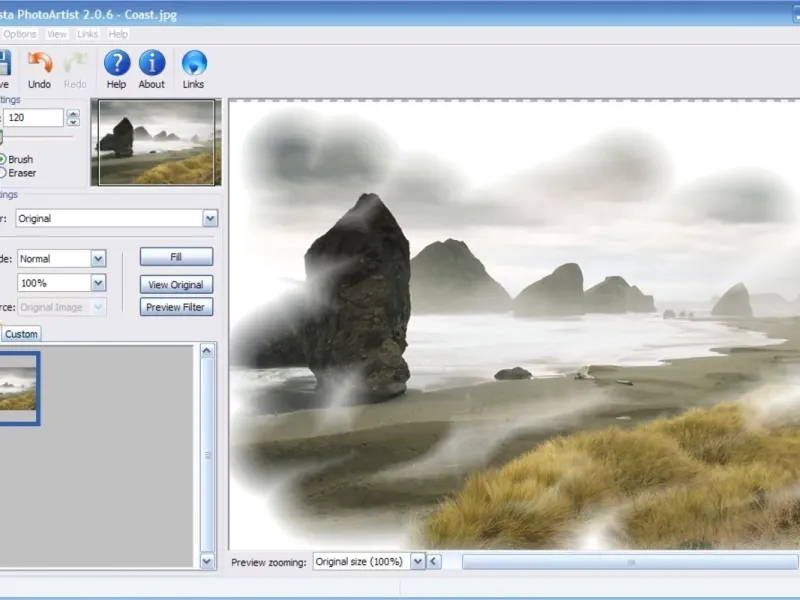Click the brush size slider handle
Image resolution: width=800 pixels, height=600 pixels.
click(x=1, y=138)
